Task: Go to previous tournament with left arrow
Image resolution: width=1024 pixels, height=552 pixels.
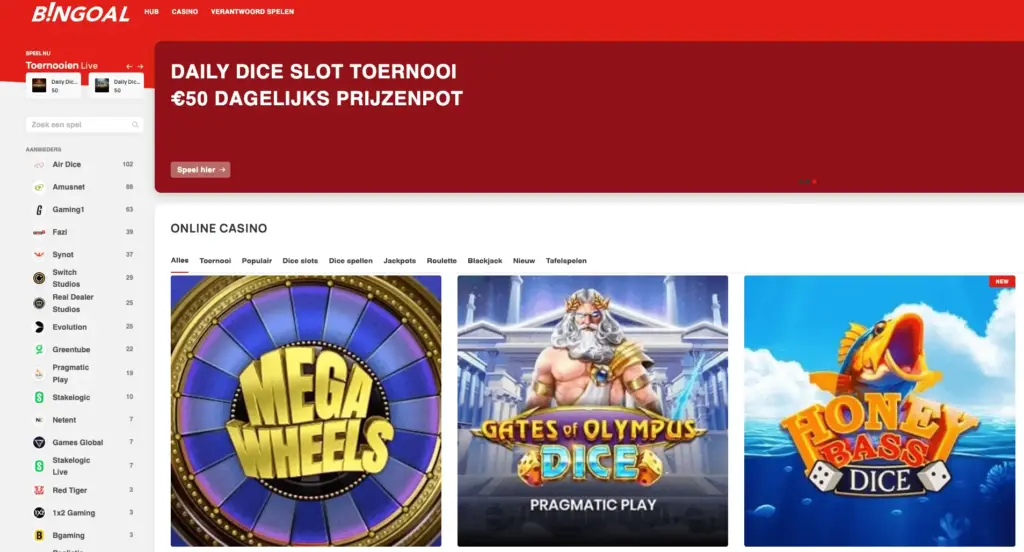Action: pos(129,66)
